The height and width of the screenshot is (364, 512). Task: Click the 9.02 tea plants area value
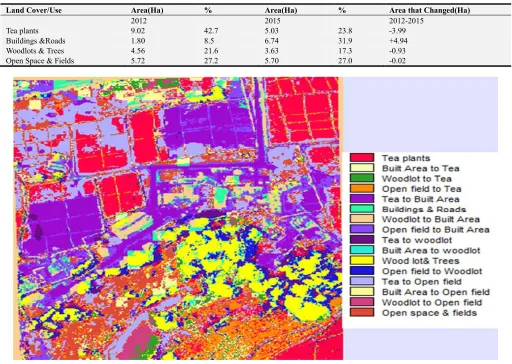pos(138,31)
